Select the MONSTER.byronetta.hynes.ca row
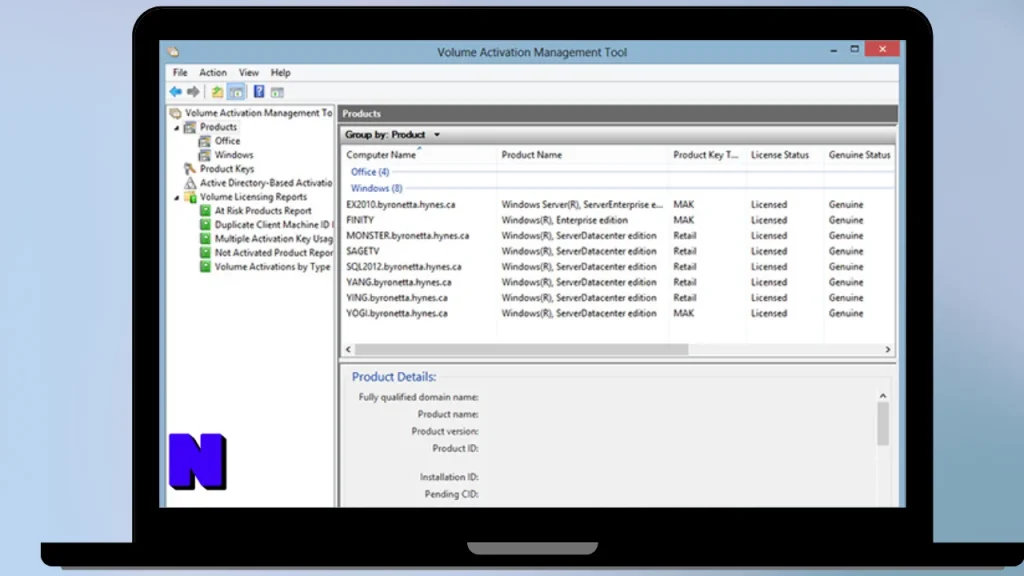 617,236
